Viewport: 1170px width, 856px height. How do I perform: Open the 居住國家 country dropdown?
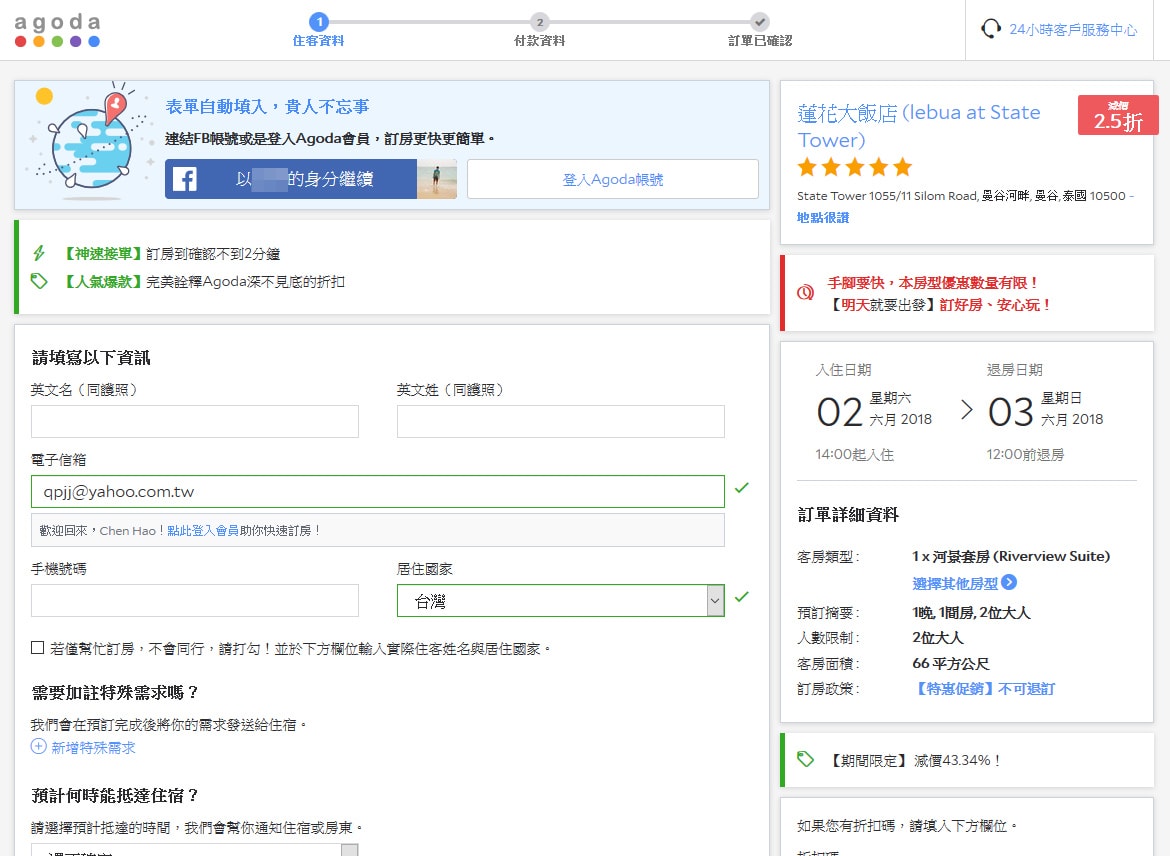tap(560, 601)
